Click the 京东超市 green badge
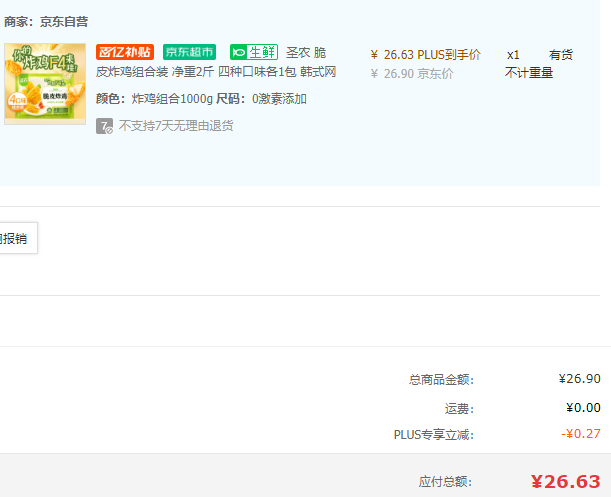The width and height of the screenshot is (611, 497). pos(189,52)
